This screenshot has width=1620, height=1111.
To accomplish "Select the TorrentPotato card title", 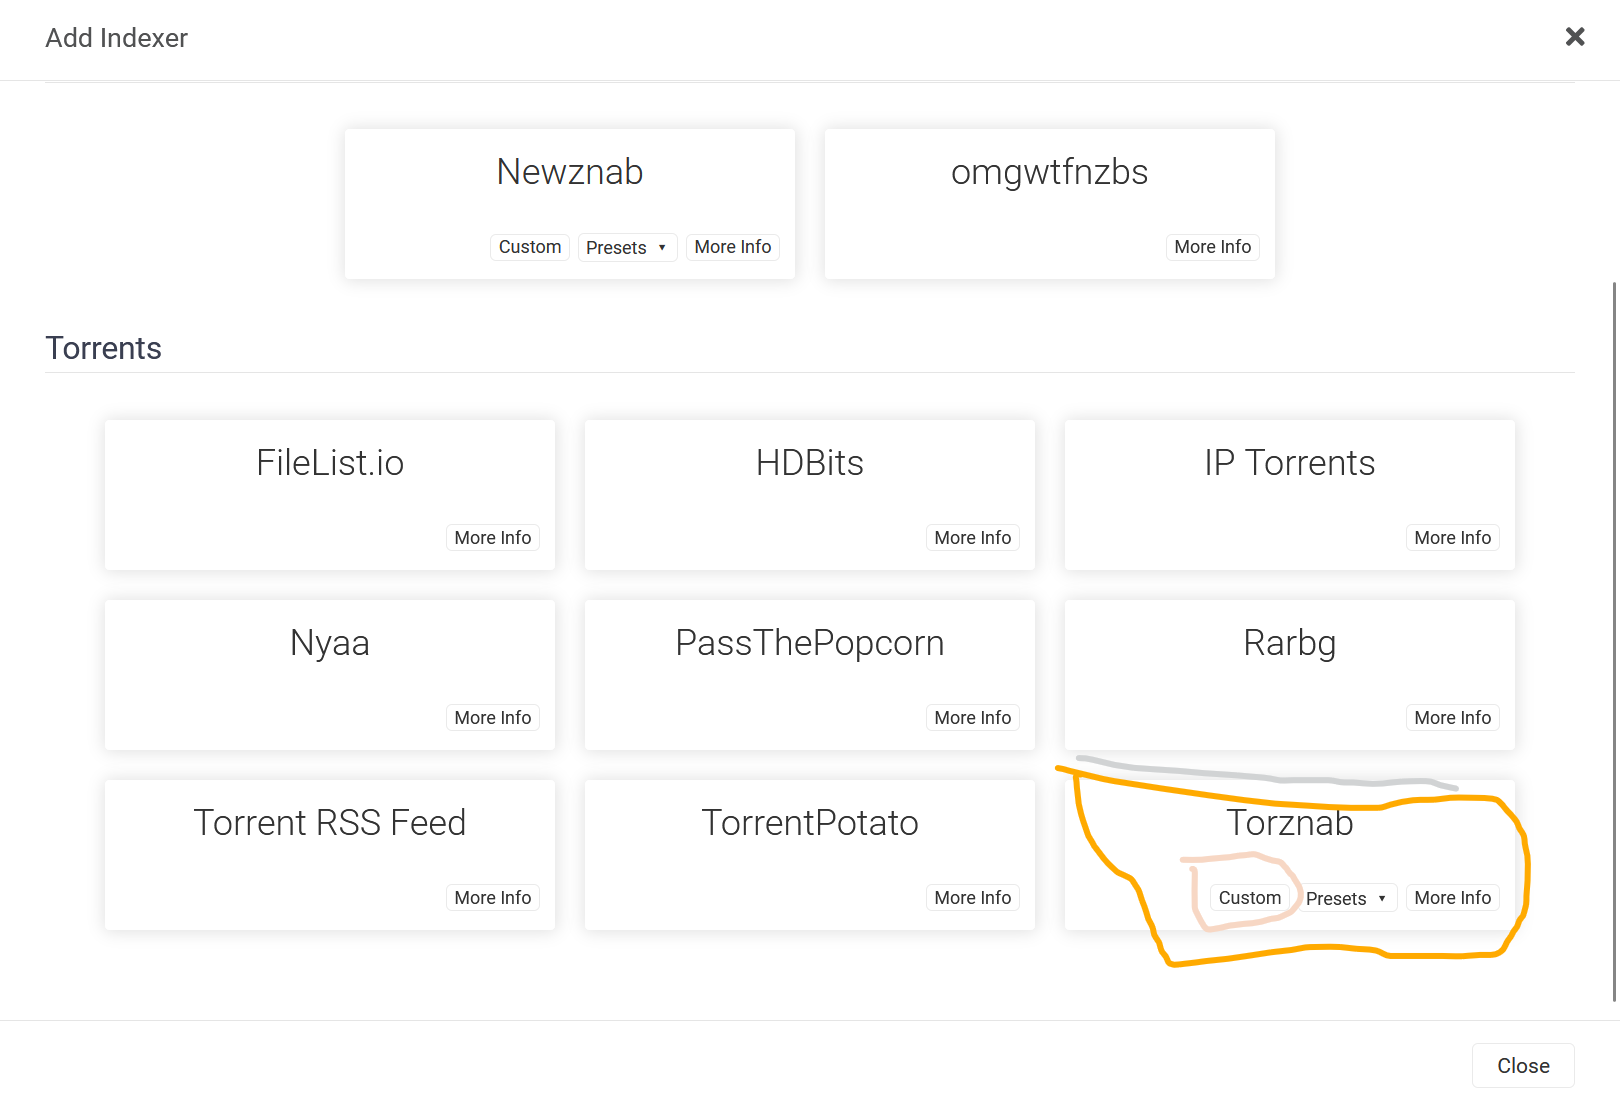I will click(x=810, y=823).
